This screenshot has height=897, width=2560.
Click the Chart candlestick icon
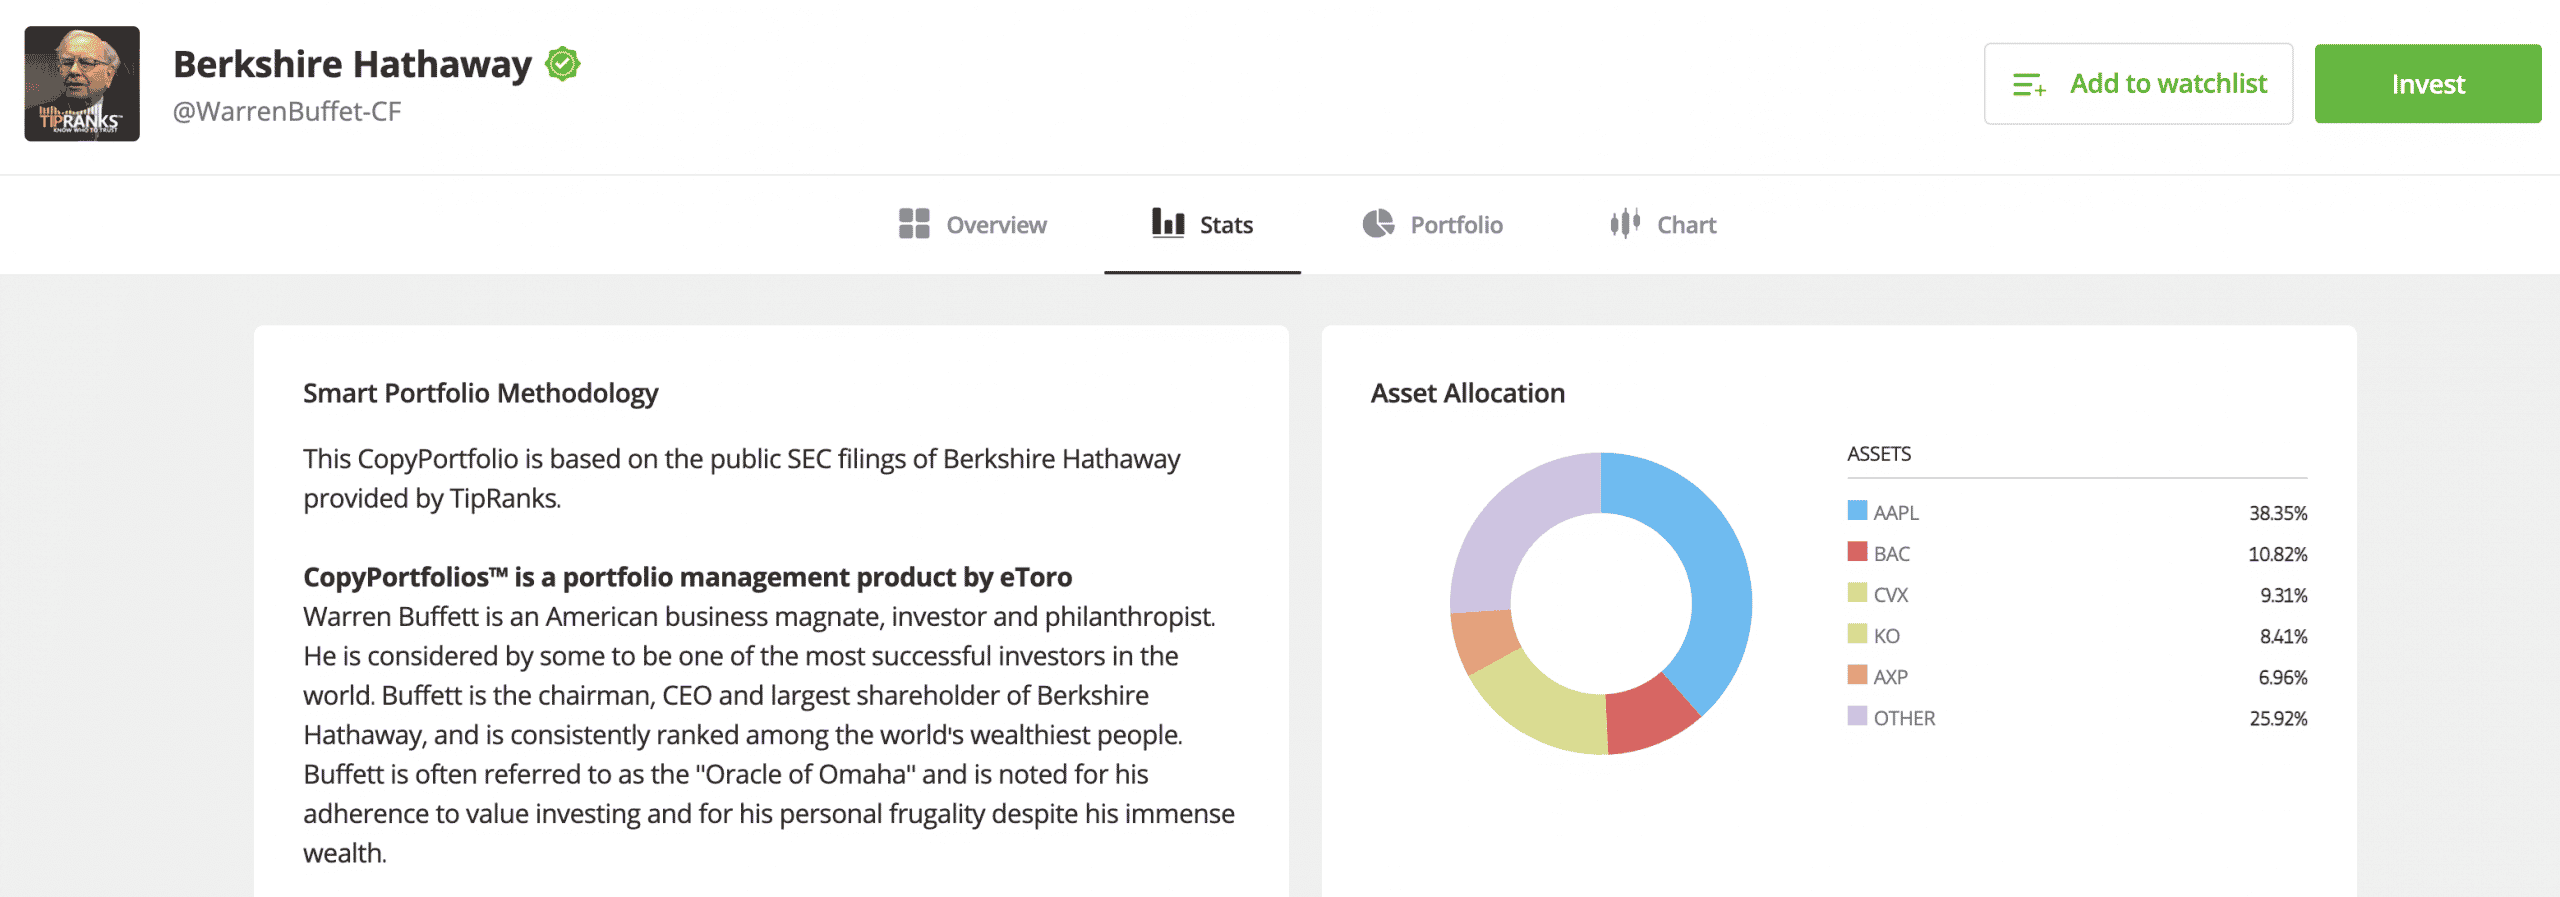[x=1625, y=223]
